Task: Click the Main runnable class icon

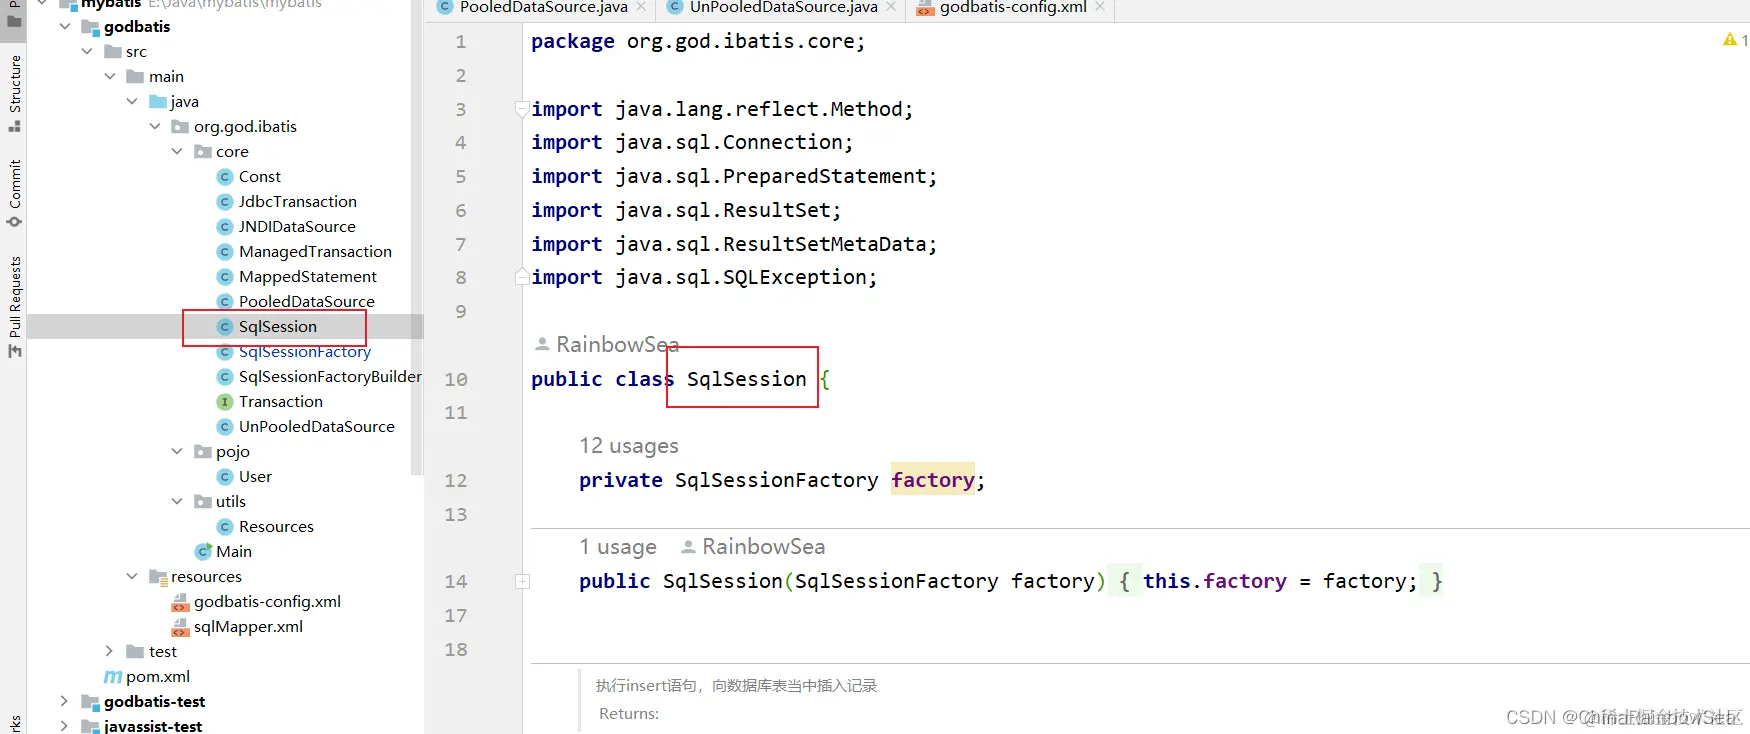Action: (x=203, y=551)
